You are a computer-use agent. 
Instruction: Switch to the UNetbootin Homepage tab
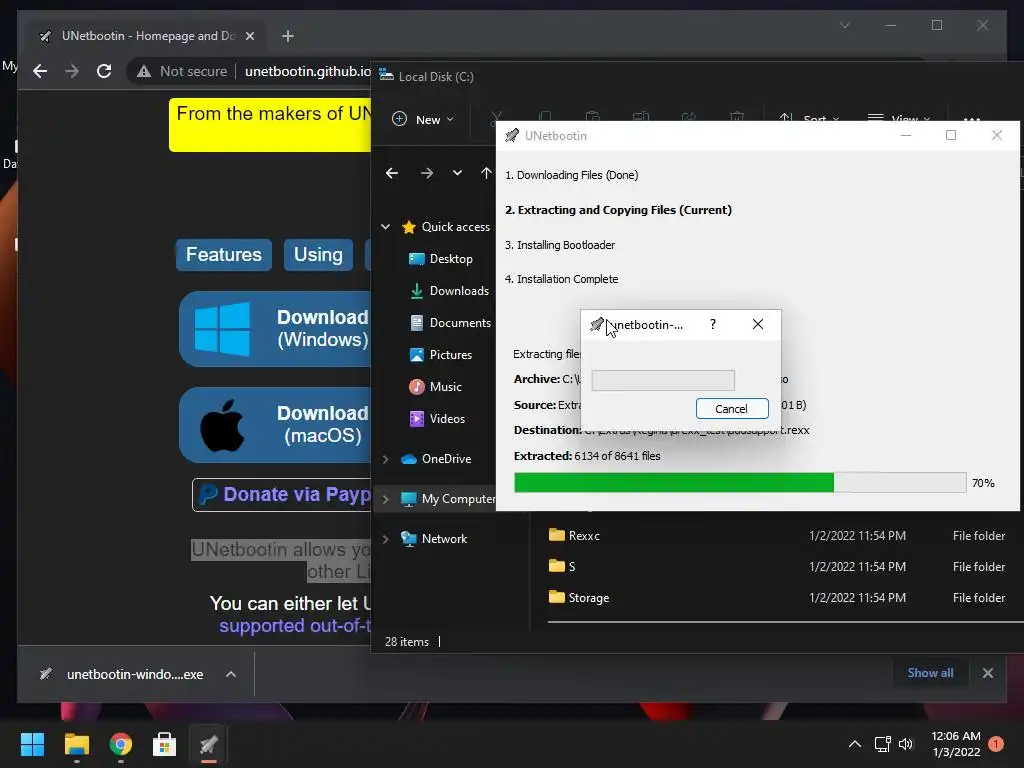[147, 36]
